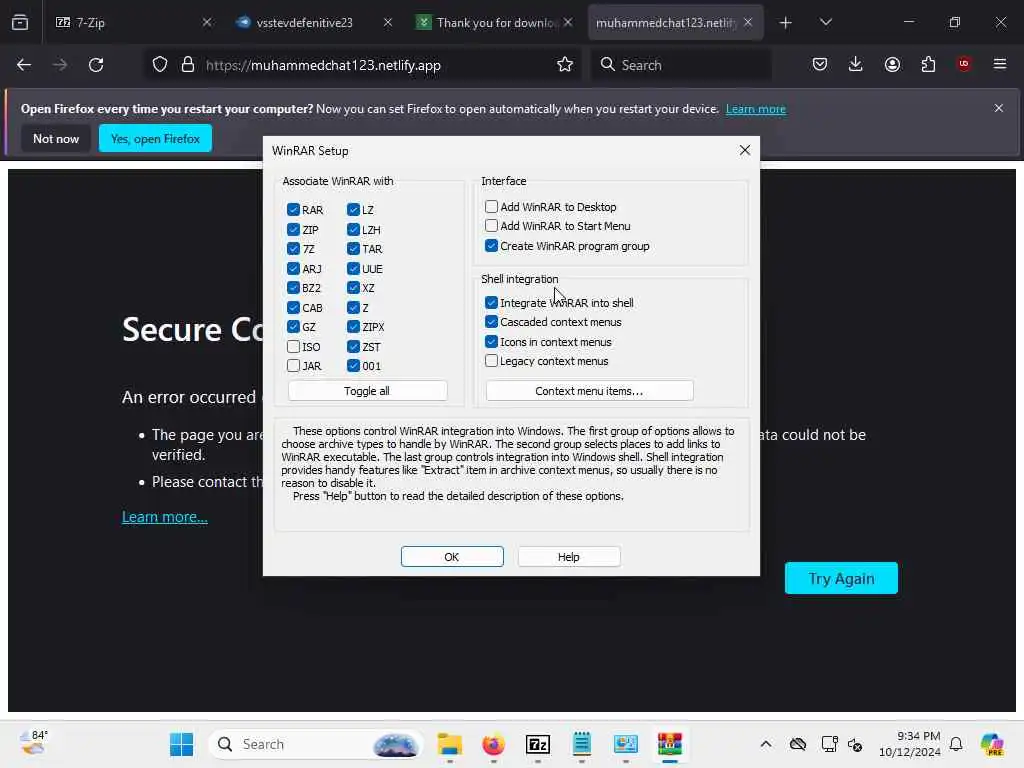1024x768 pixels.
Task: Uncheck the ZIP association checkbox
Action: point(293,229)
